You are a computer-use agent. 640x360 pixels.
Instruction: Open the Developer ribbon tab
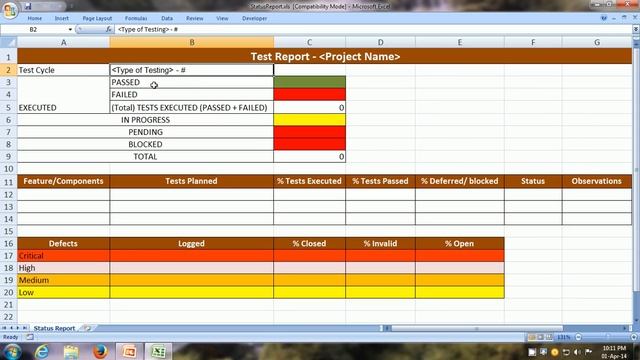[x=254, y=18]
